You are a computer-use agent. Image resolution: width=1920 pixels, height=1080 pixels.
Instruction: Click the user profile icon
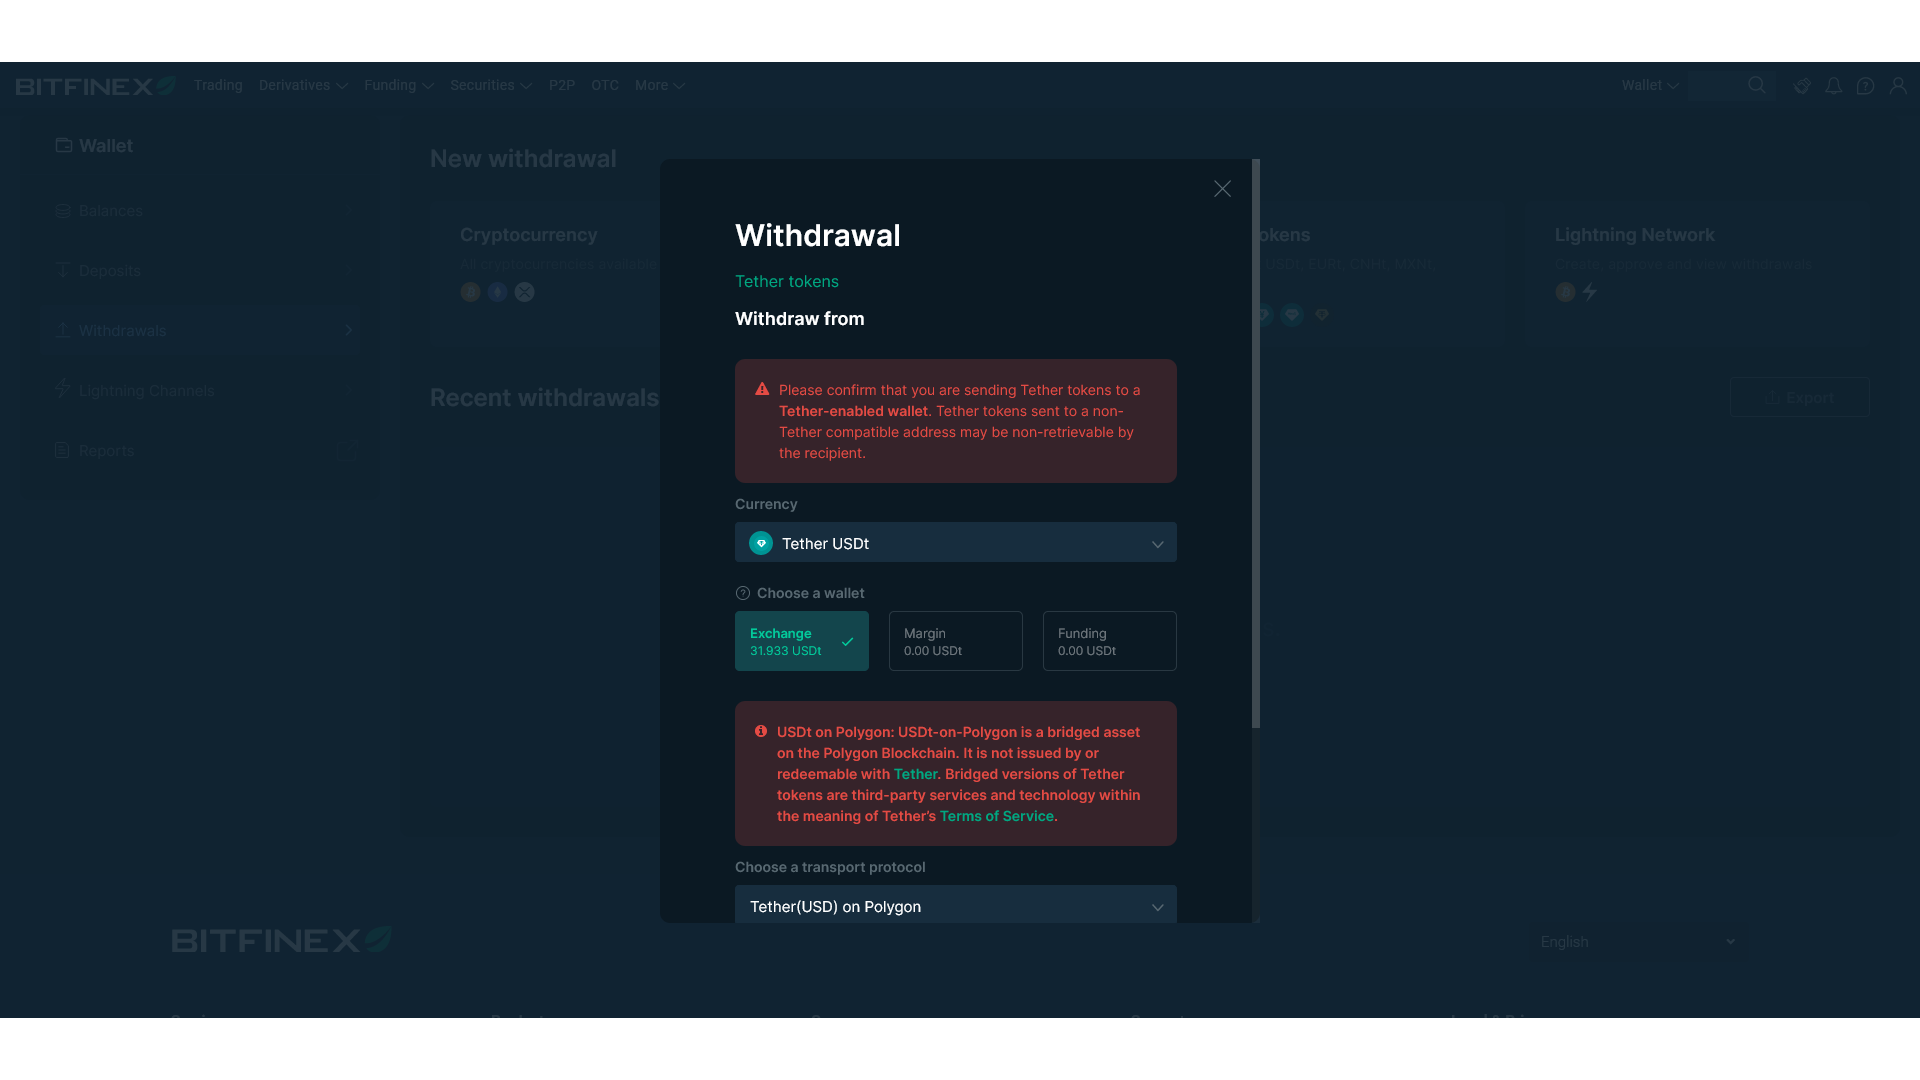point(1898,84)
